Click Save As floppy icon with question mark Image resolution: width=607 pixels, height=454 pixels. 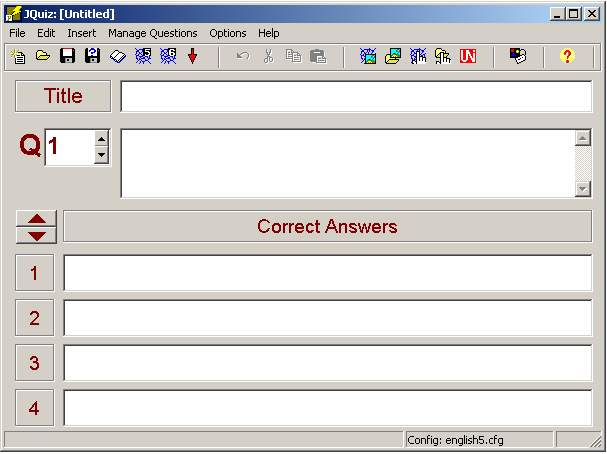[x=93, y=57]
